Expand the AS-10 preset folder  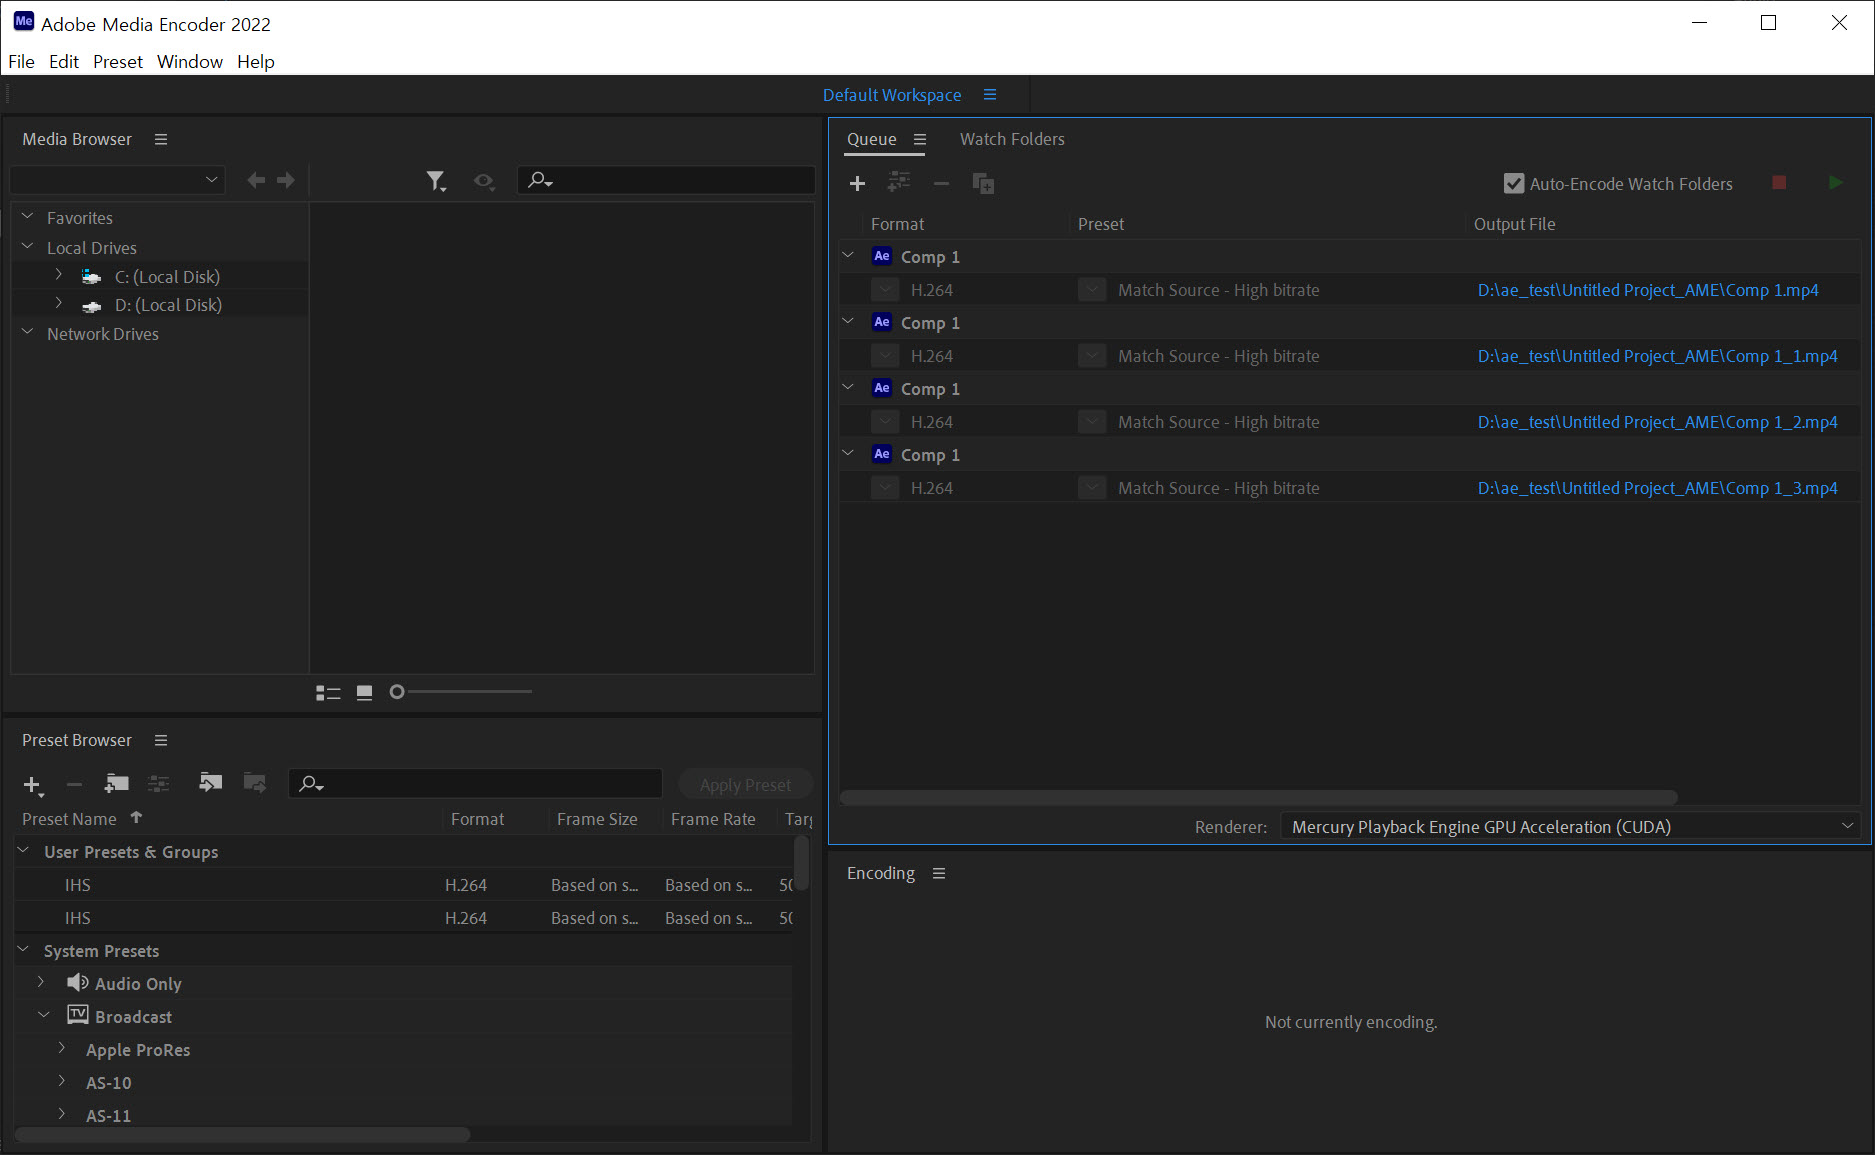(62, 1082)
